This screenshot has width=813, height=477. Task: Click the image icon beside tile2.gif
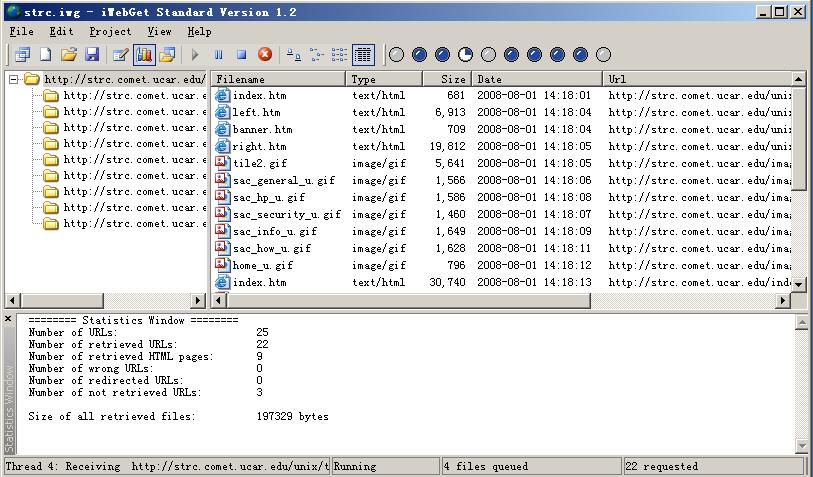(222, 163)
